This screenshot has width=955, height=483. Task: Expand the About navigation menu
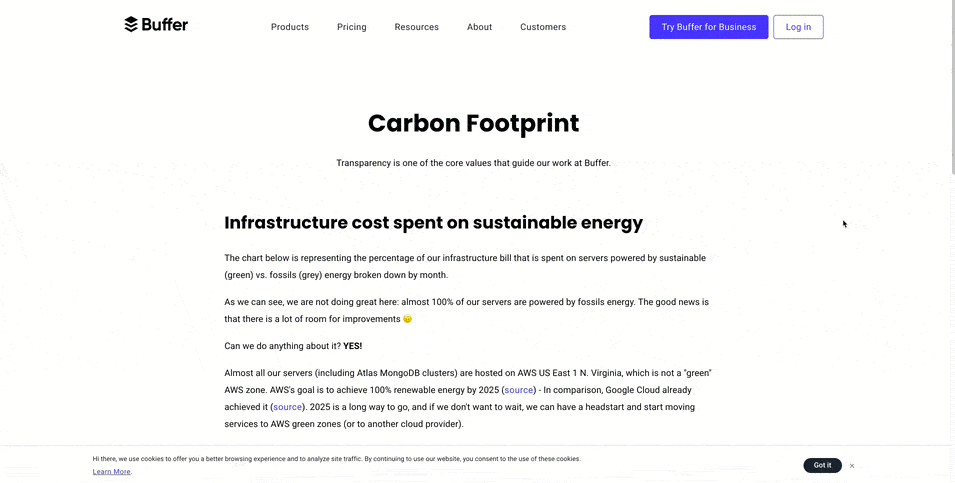pyautogui.click(x=479, y=27)
